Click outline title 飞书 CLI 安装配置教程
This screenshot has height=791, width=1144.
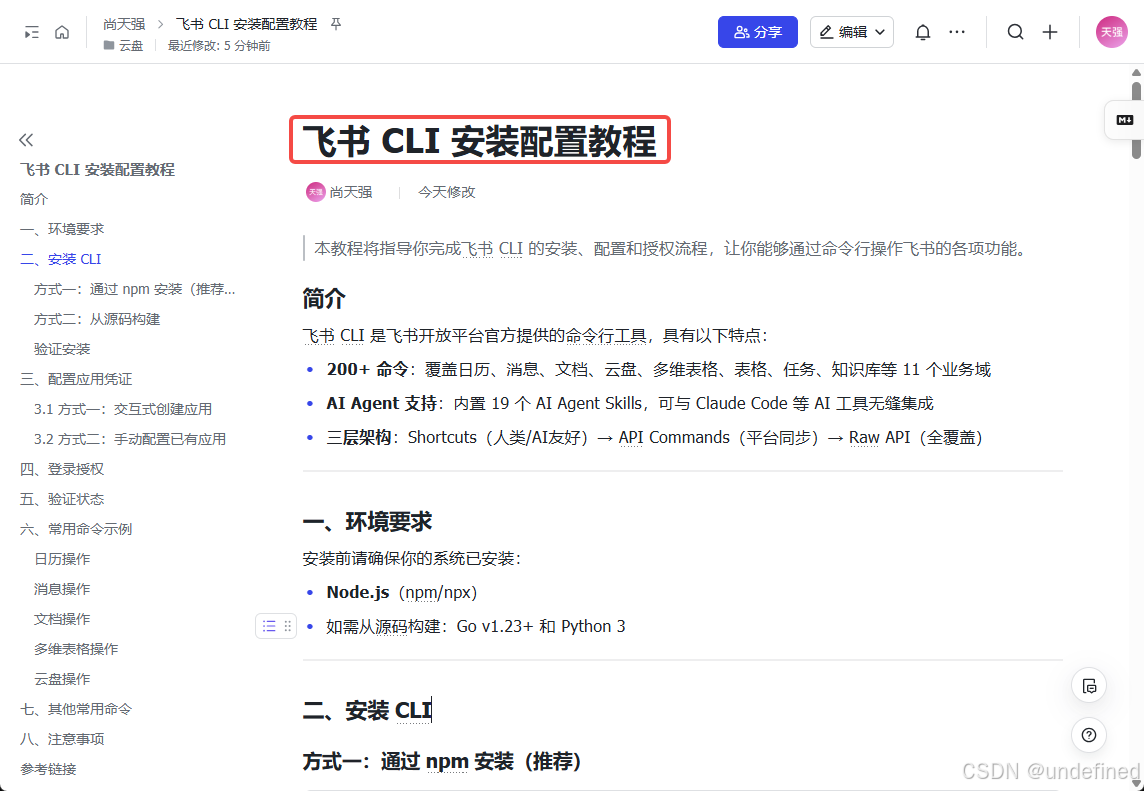click(x=97, y=169)
